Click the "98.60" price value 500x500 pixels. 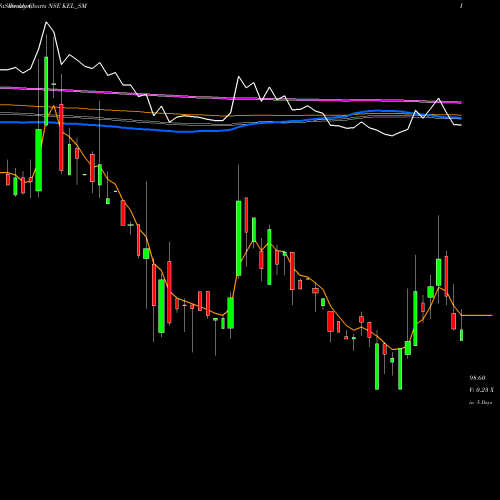click(477, 378)
